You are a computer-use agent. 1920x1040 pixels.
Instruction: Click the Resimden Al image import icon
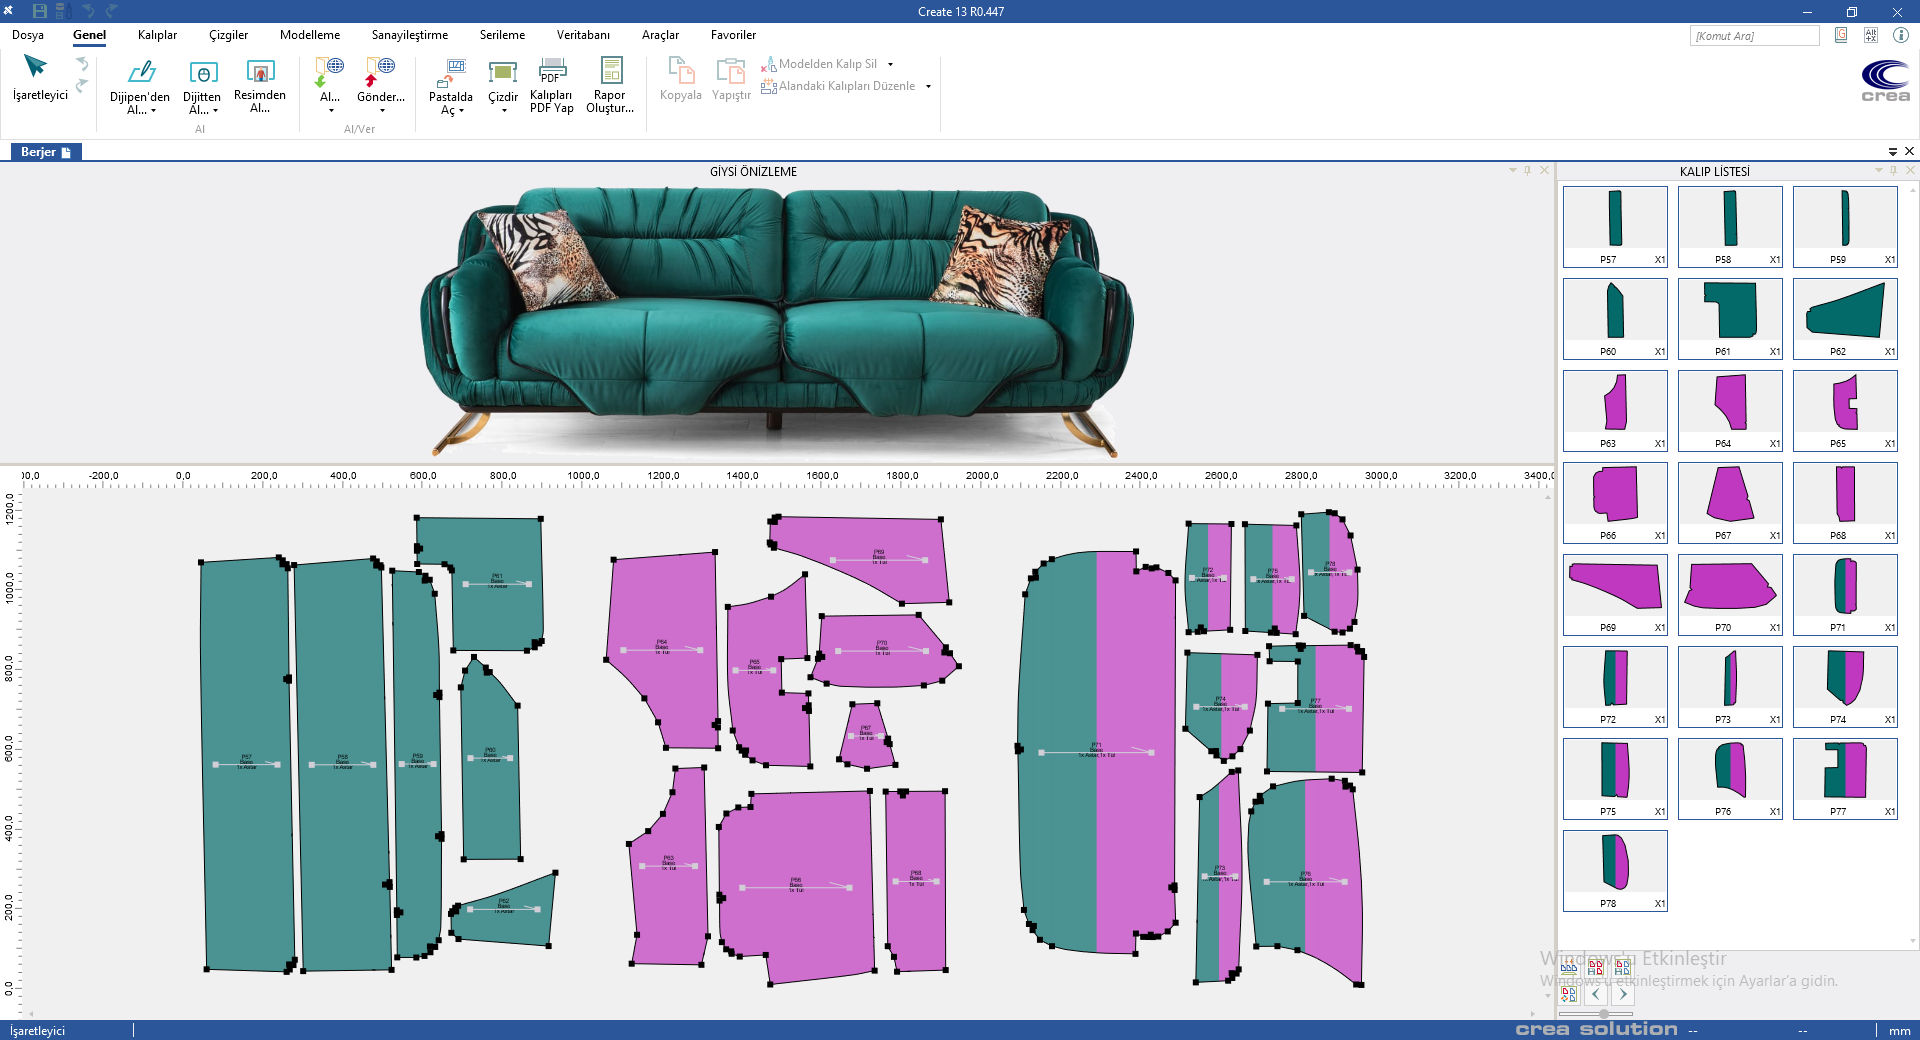(x=260, y=72)
